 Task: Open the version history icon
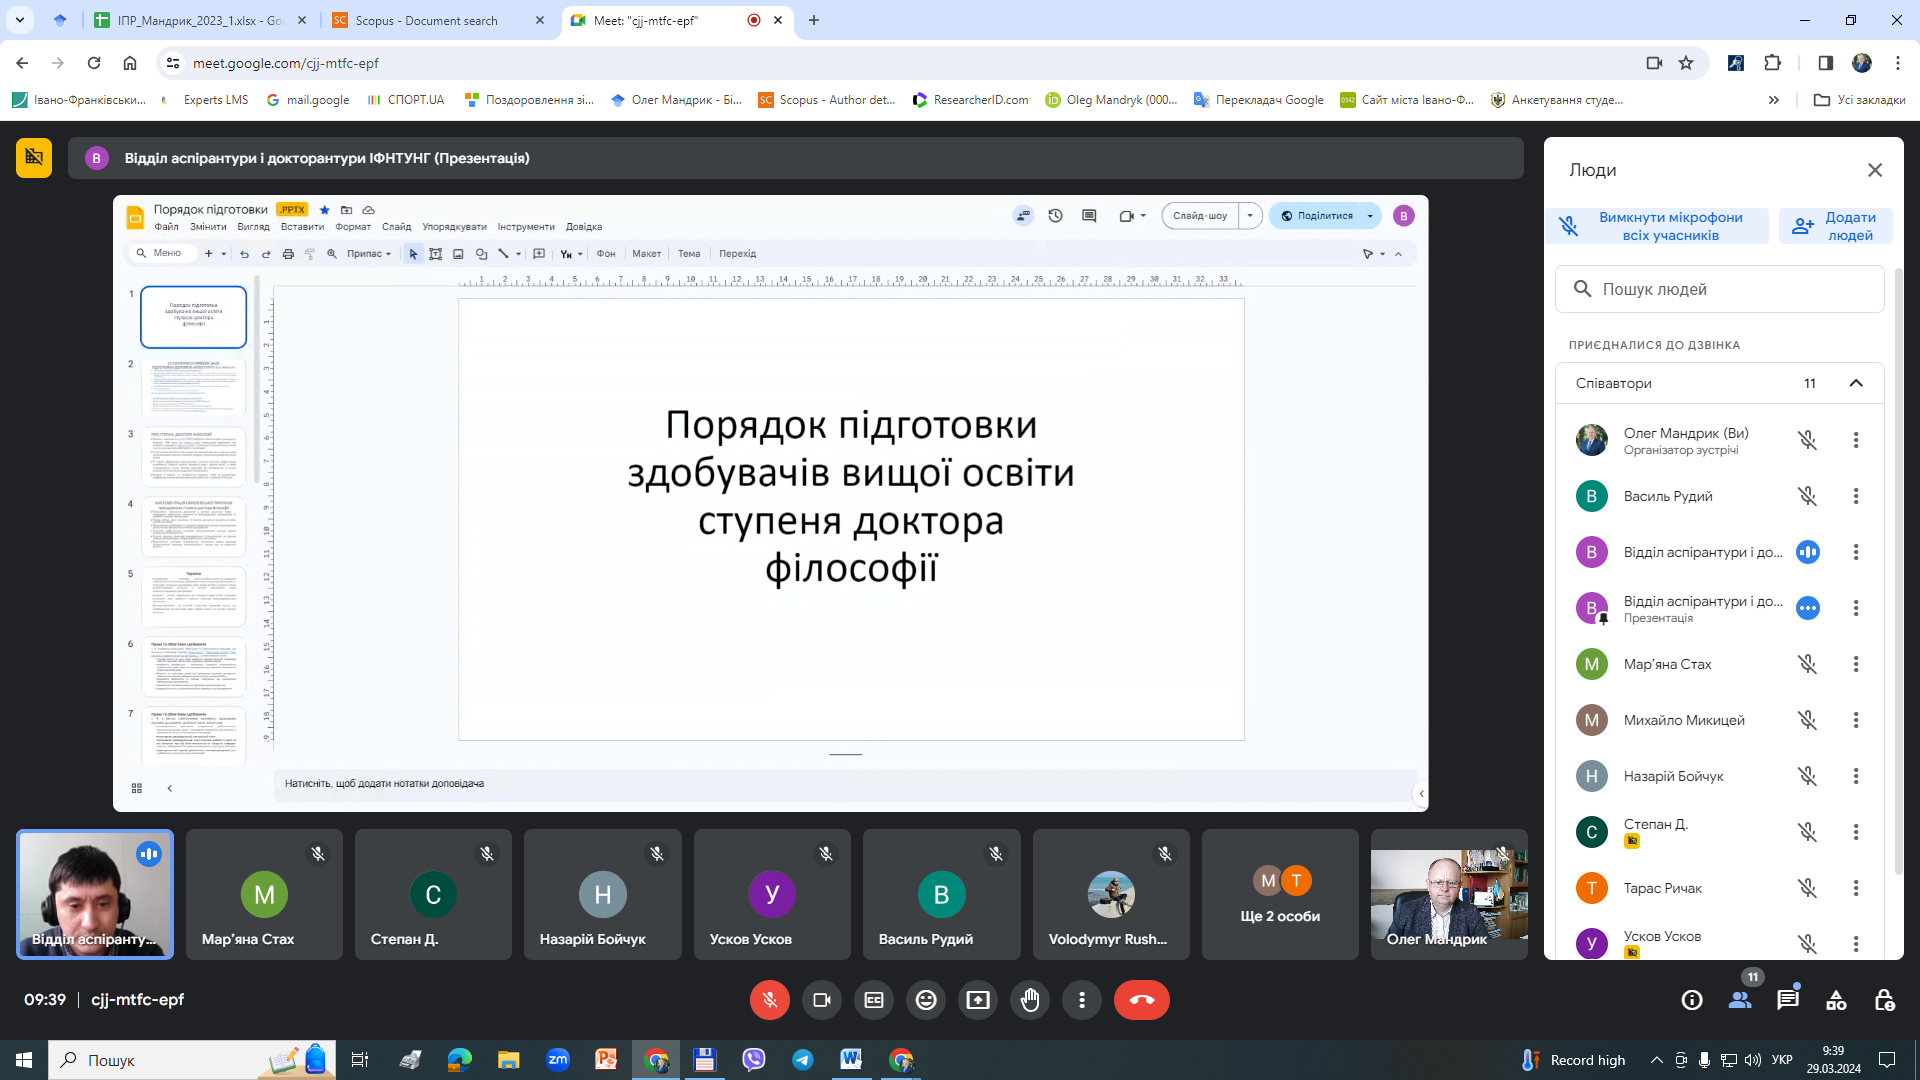click(x=1055, y=215)
